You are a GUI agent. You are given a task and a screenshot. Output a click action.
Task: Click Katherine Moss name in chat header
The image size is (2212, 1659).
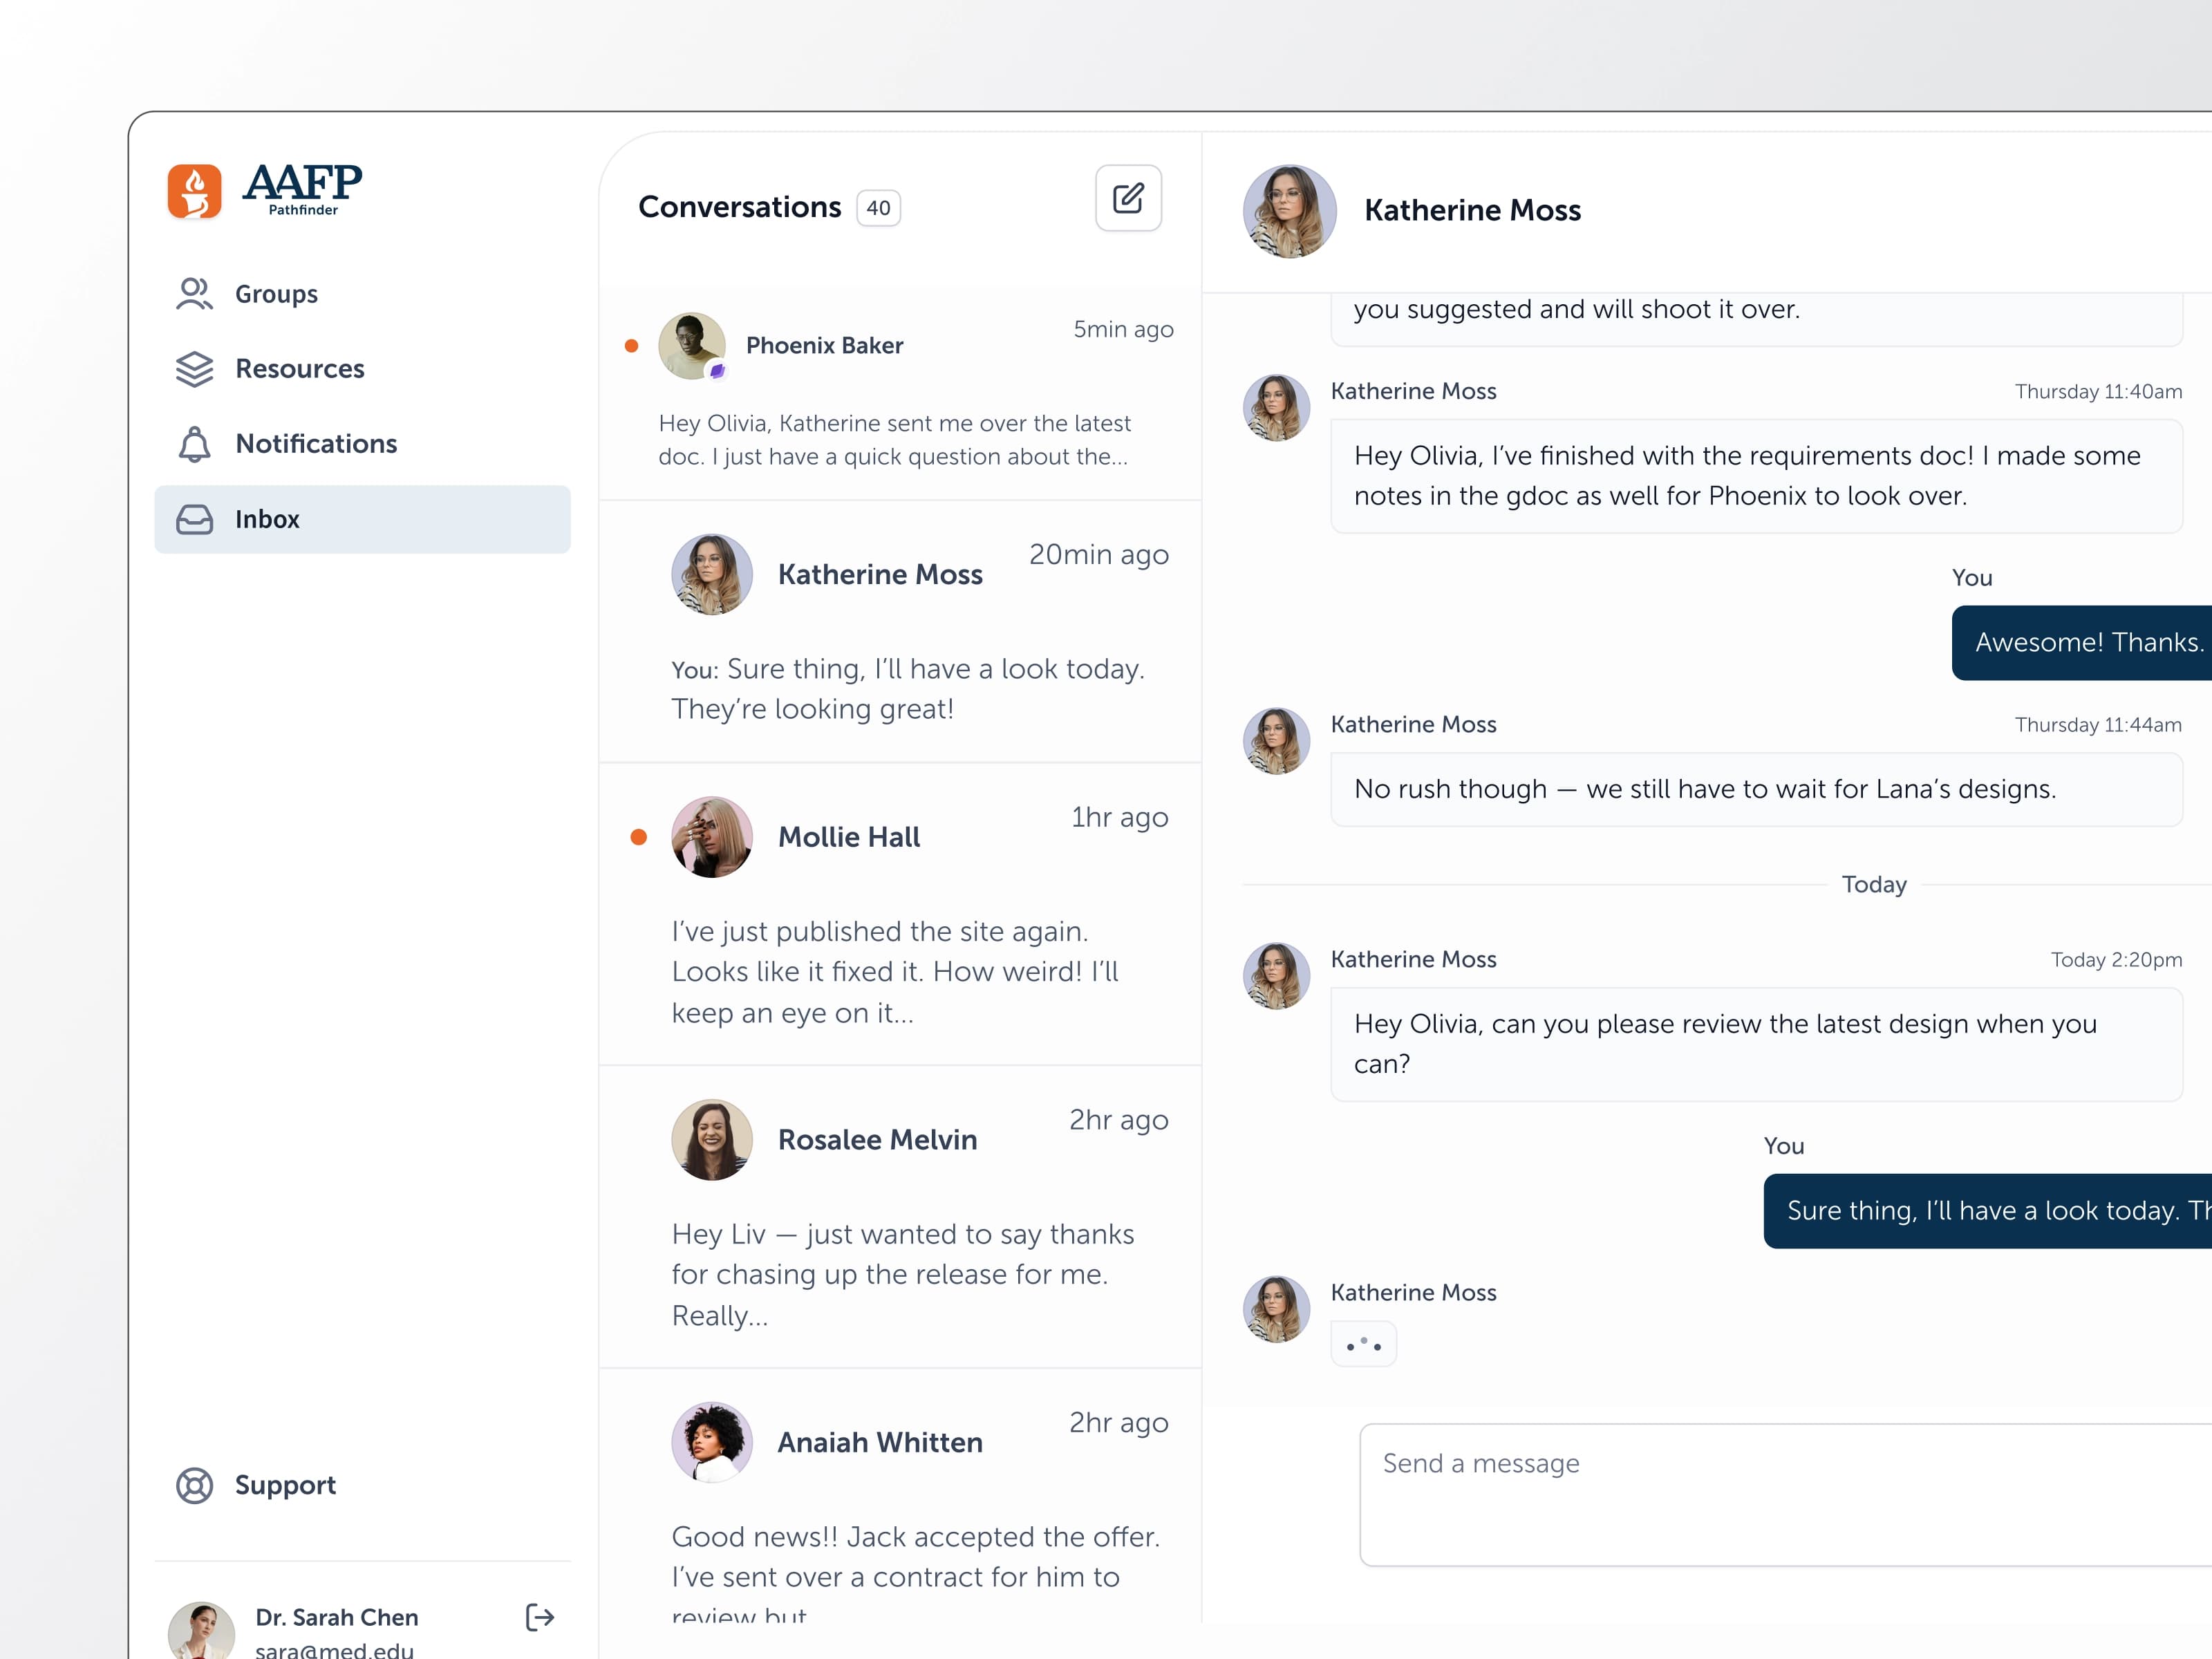click(x=1472, y=210)
